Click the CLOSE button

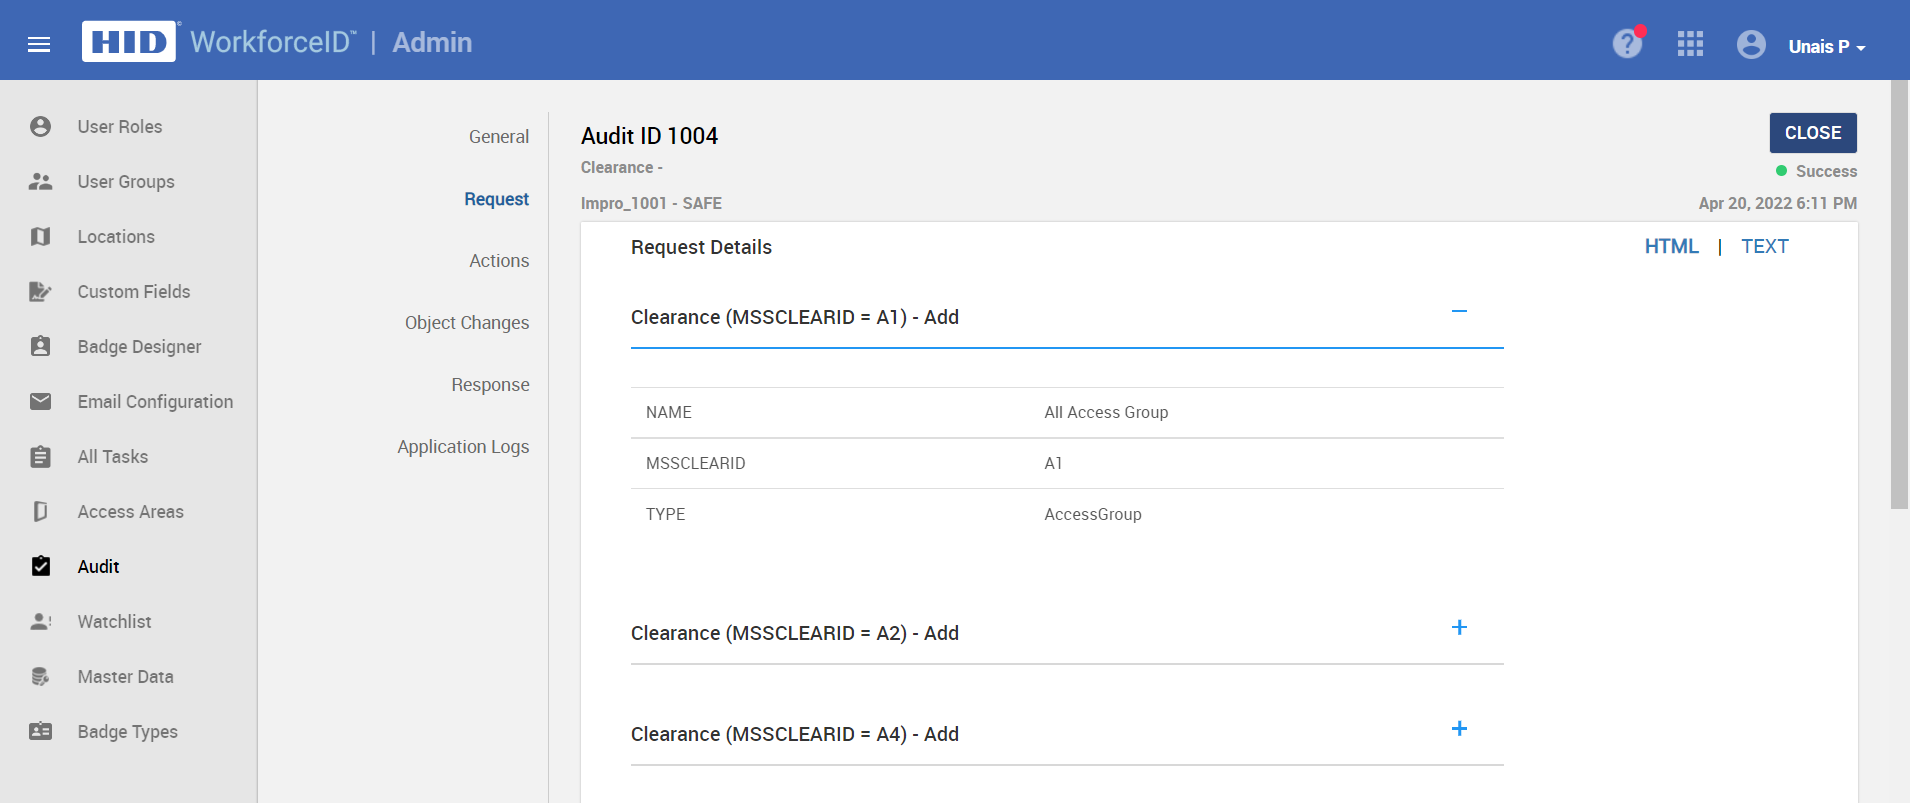tap(1813, 133)
